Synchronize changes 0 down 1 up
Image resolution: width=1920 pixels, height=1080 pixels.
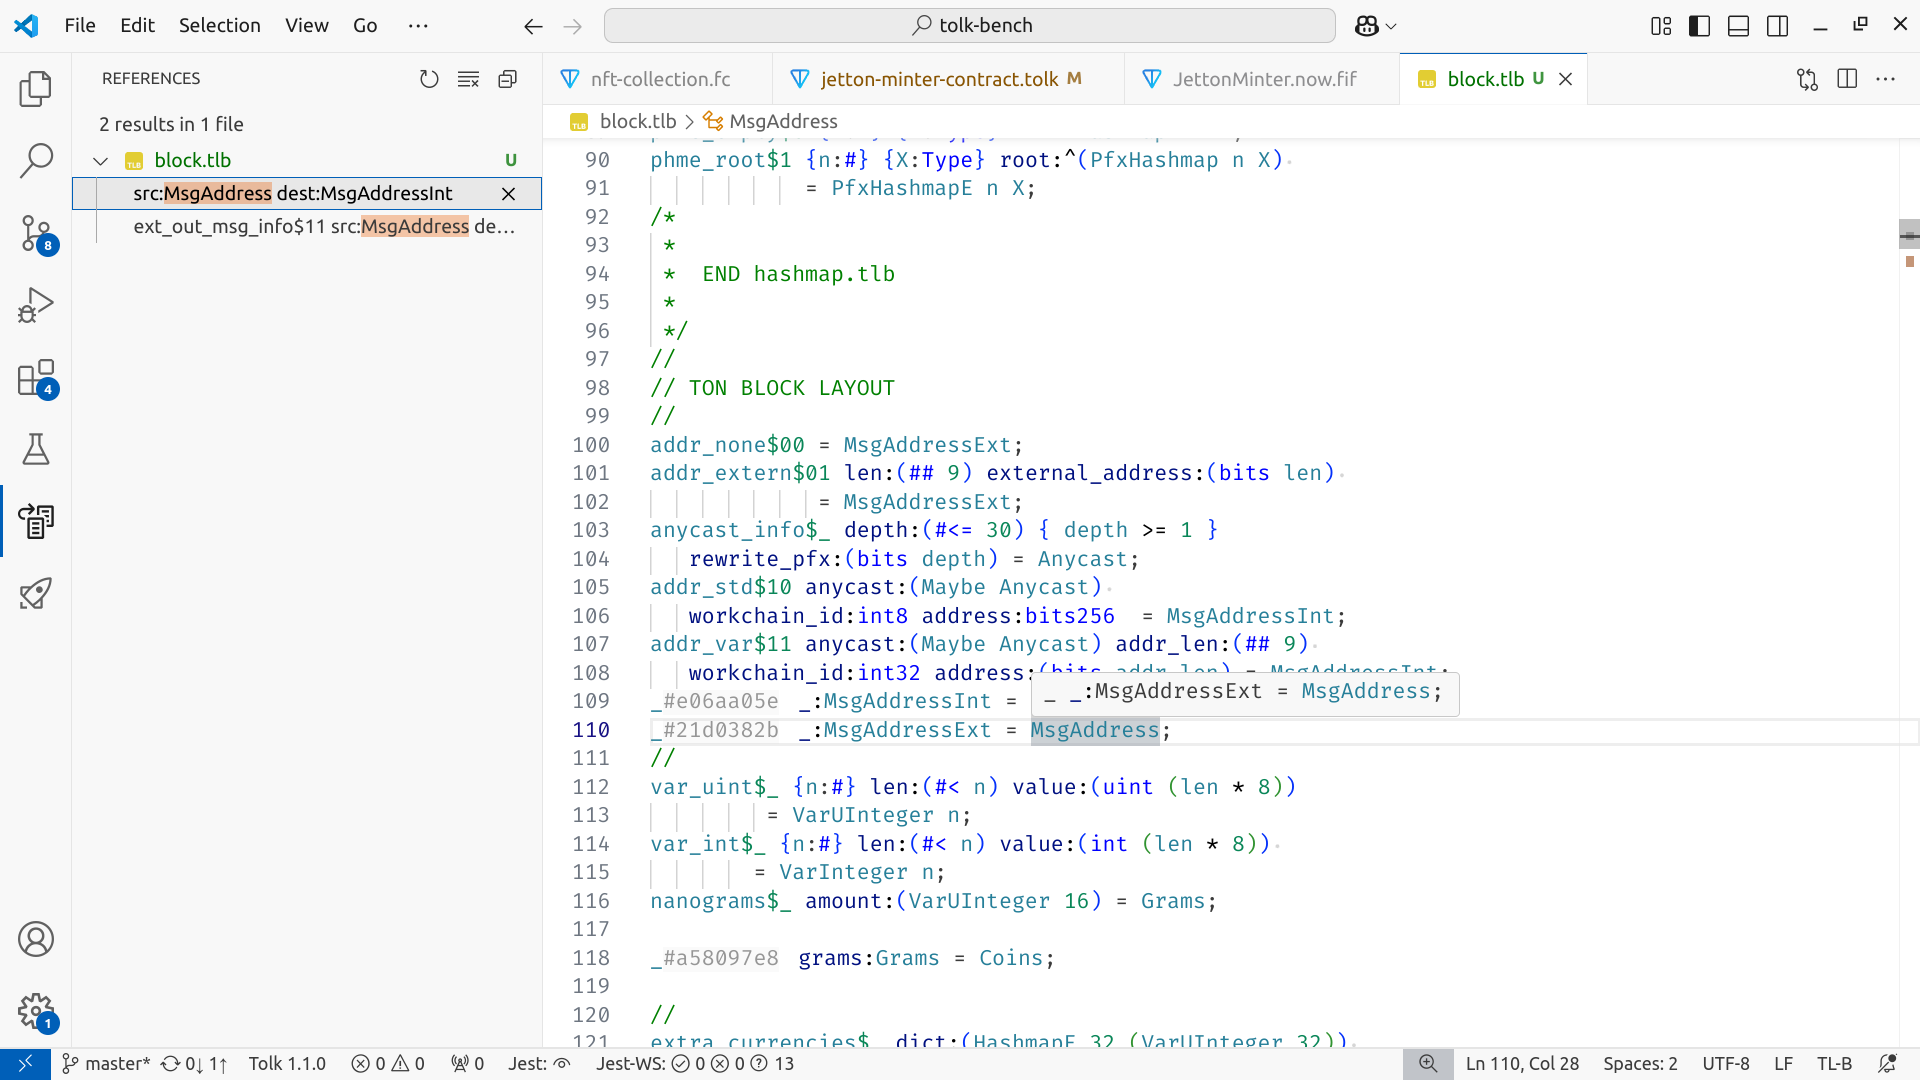(x=194, y=1064)
